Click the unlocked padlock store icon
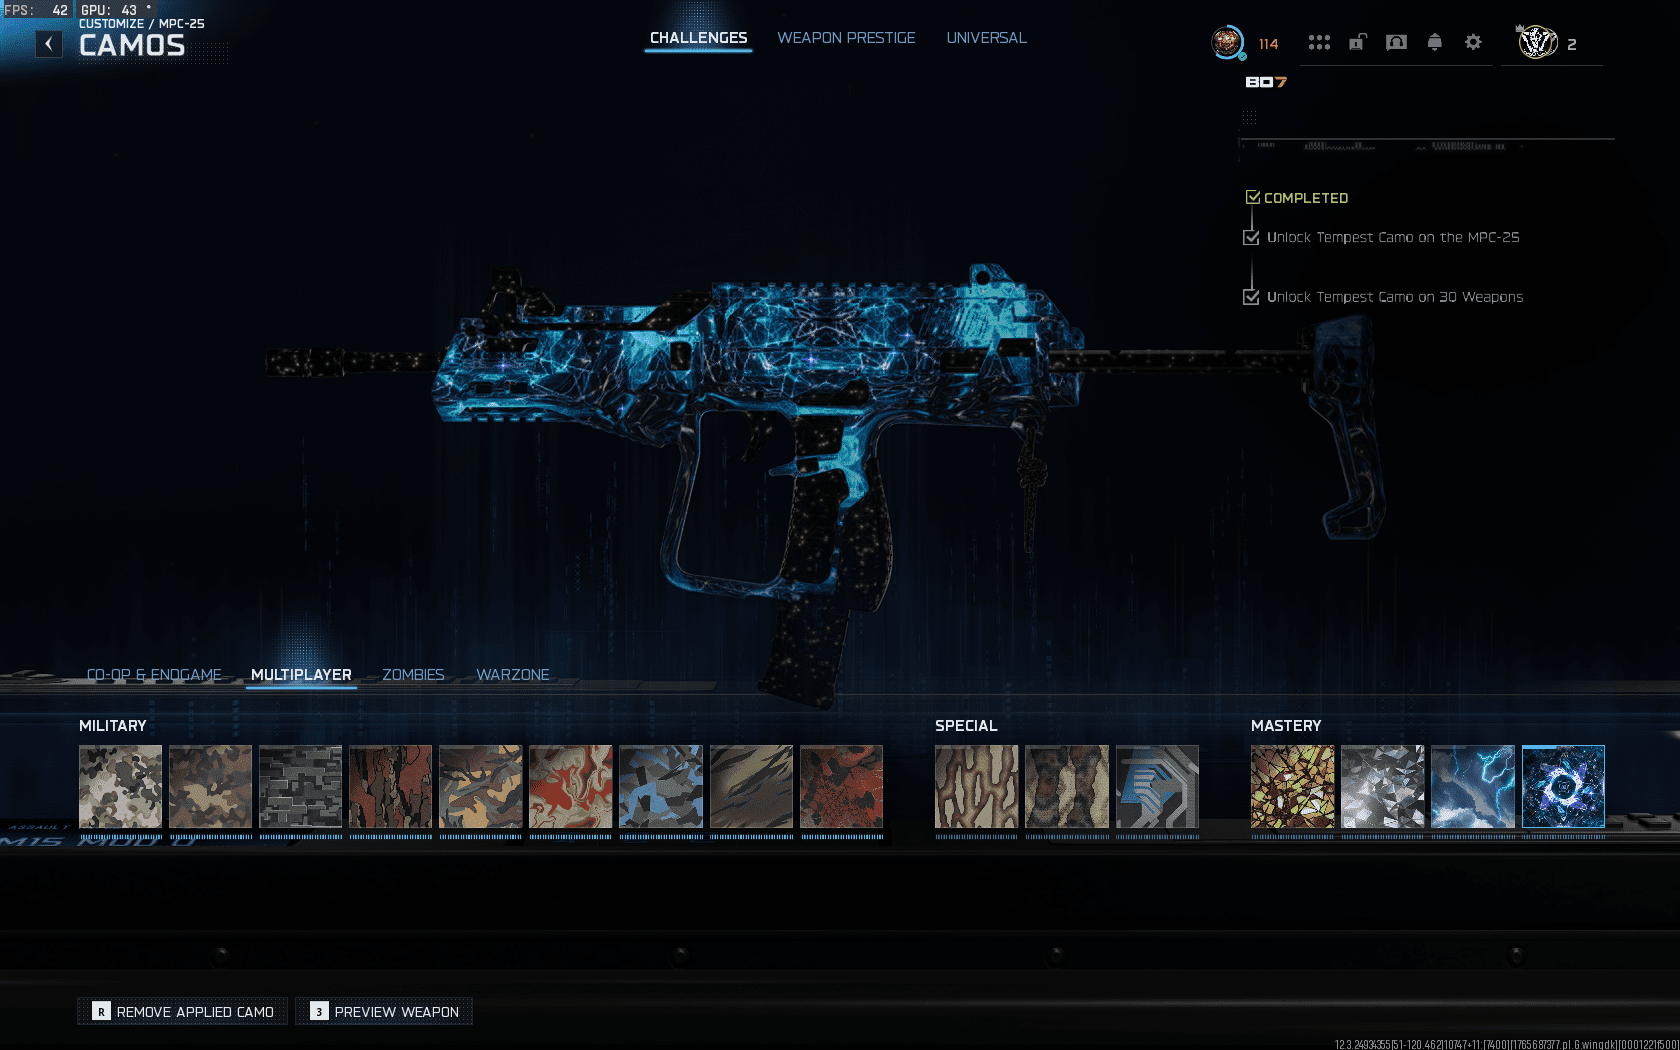The width and height of the screenshot is (1680, 1050). point(1356,42)
